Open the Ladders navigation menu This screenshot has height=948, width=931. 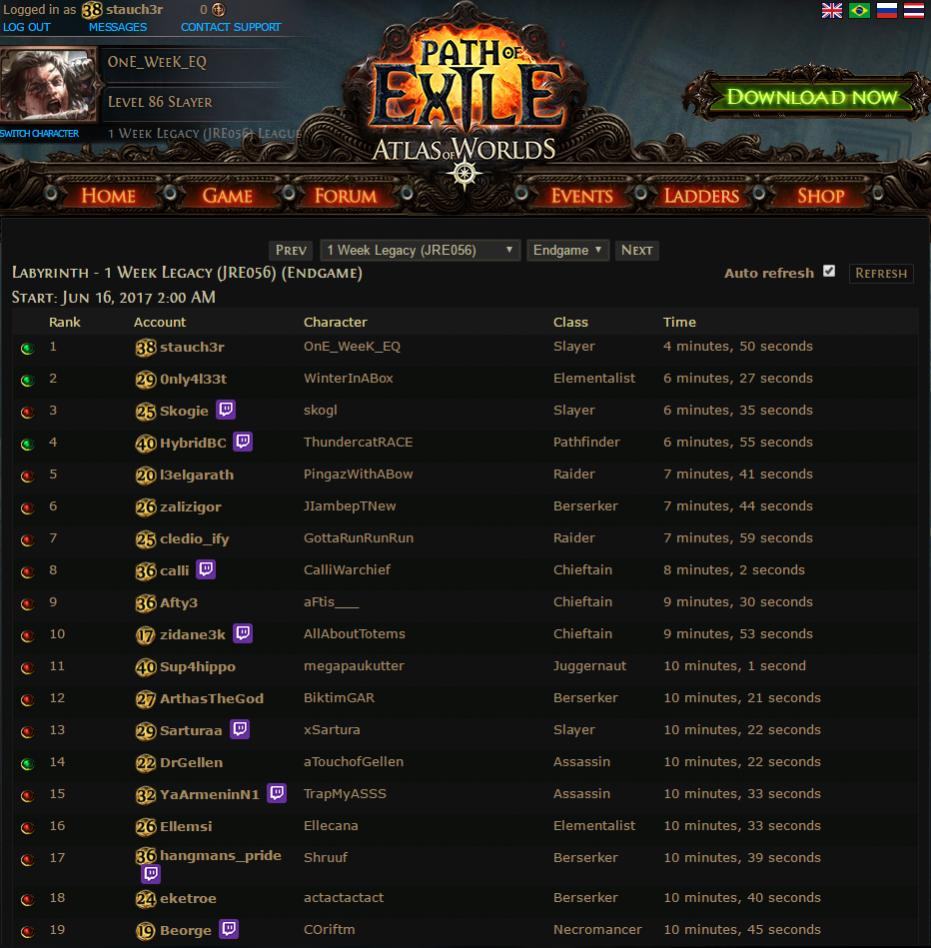(x=701, y=196)
